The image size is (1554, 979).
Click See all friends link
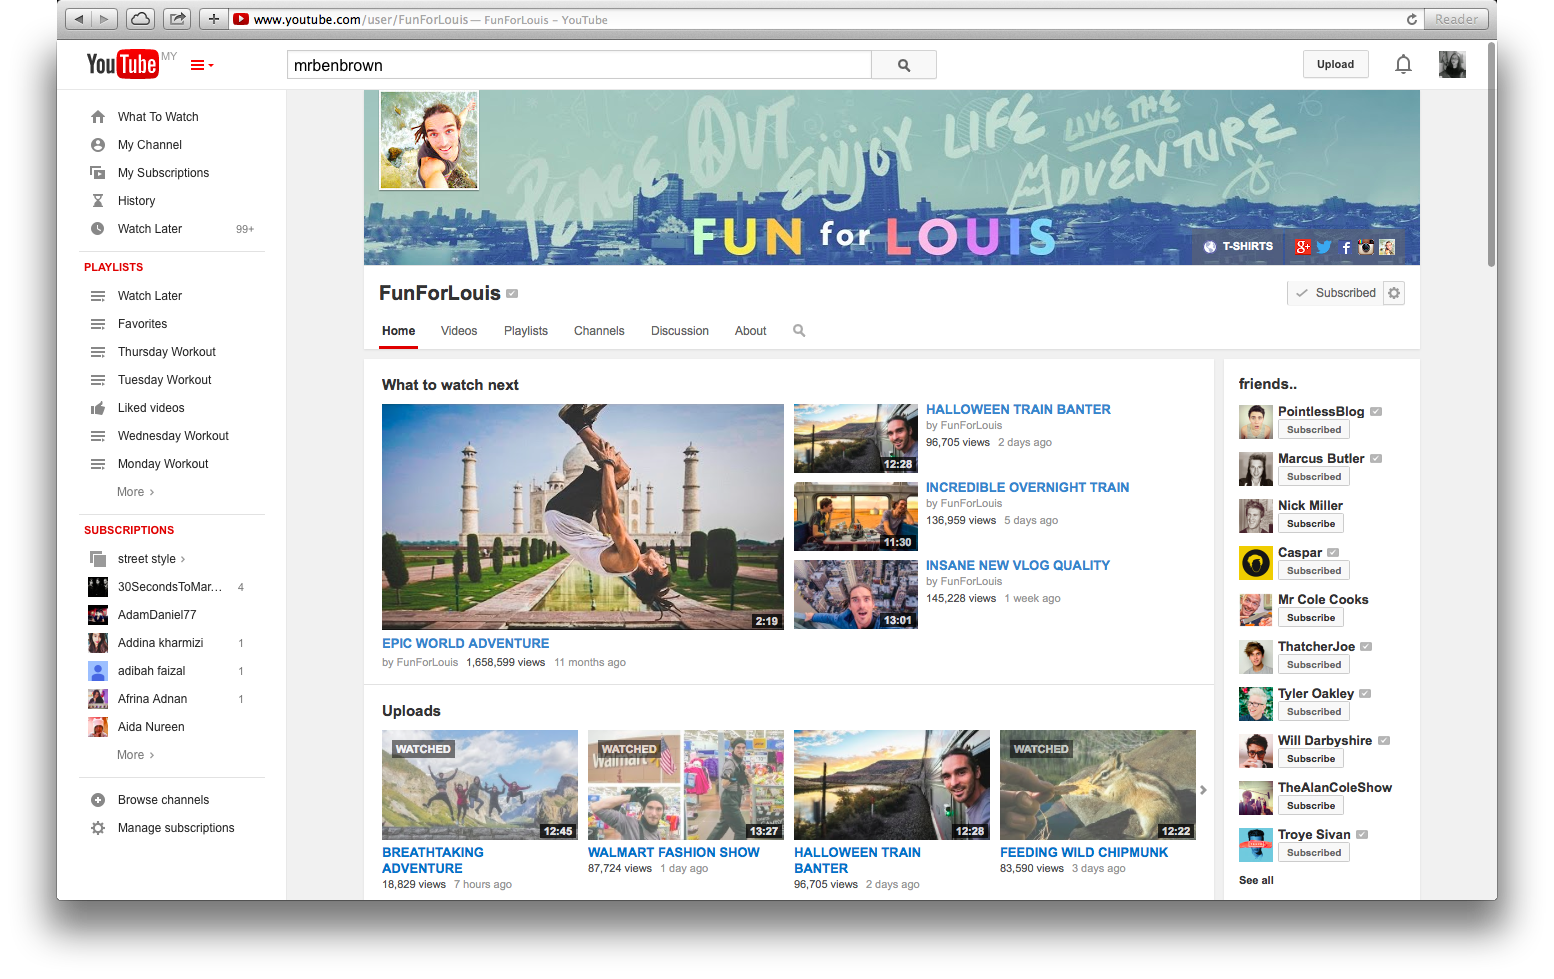[1256, 881]
